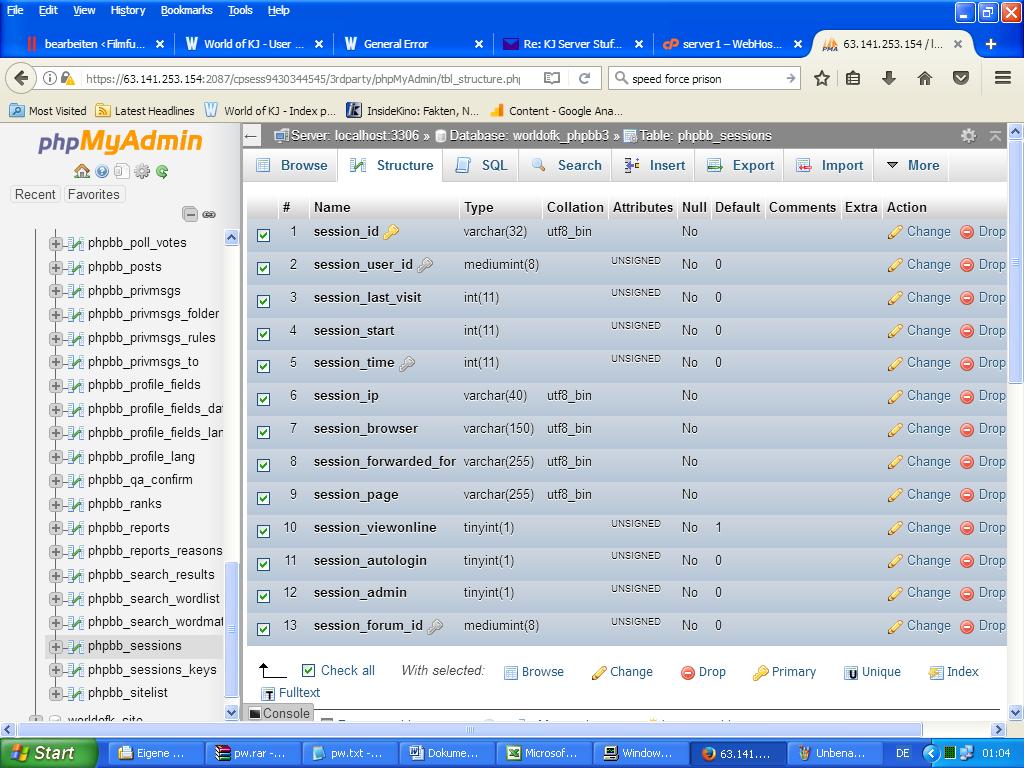Click the navigation panel settings gear

142,171
